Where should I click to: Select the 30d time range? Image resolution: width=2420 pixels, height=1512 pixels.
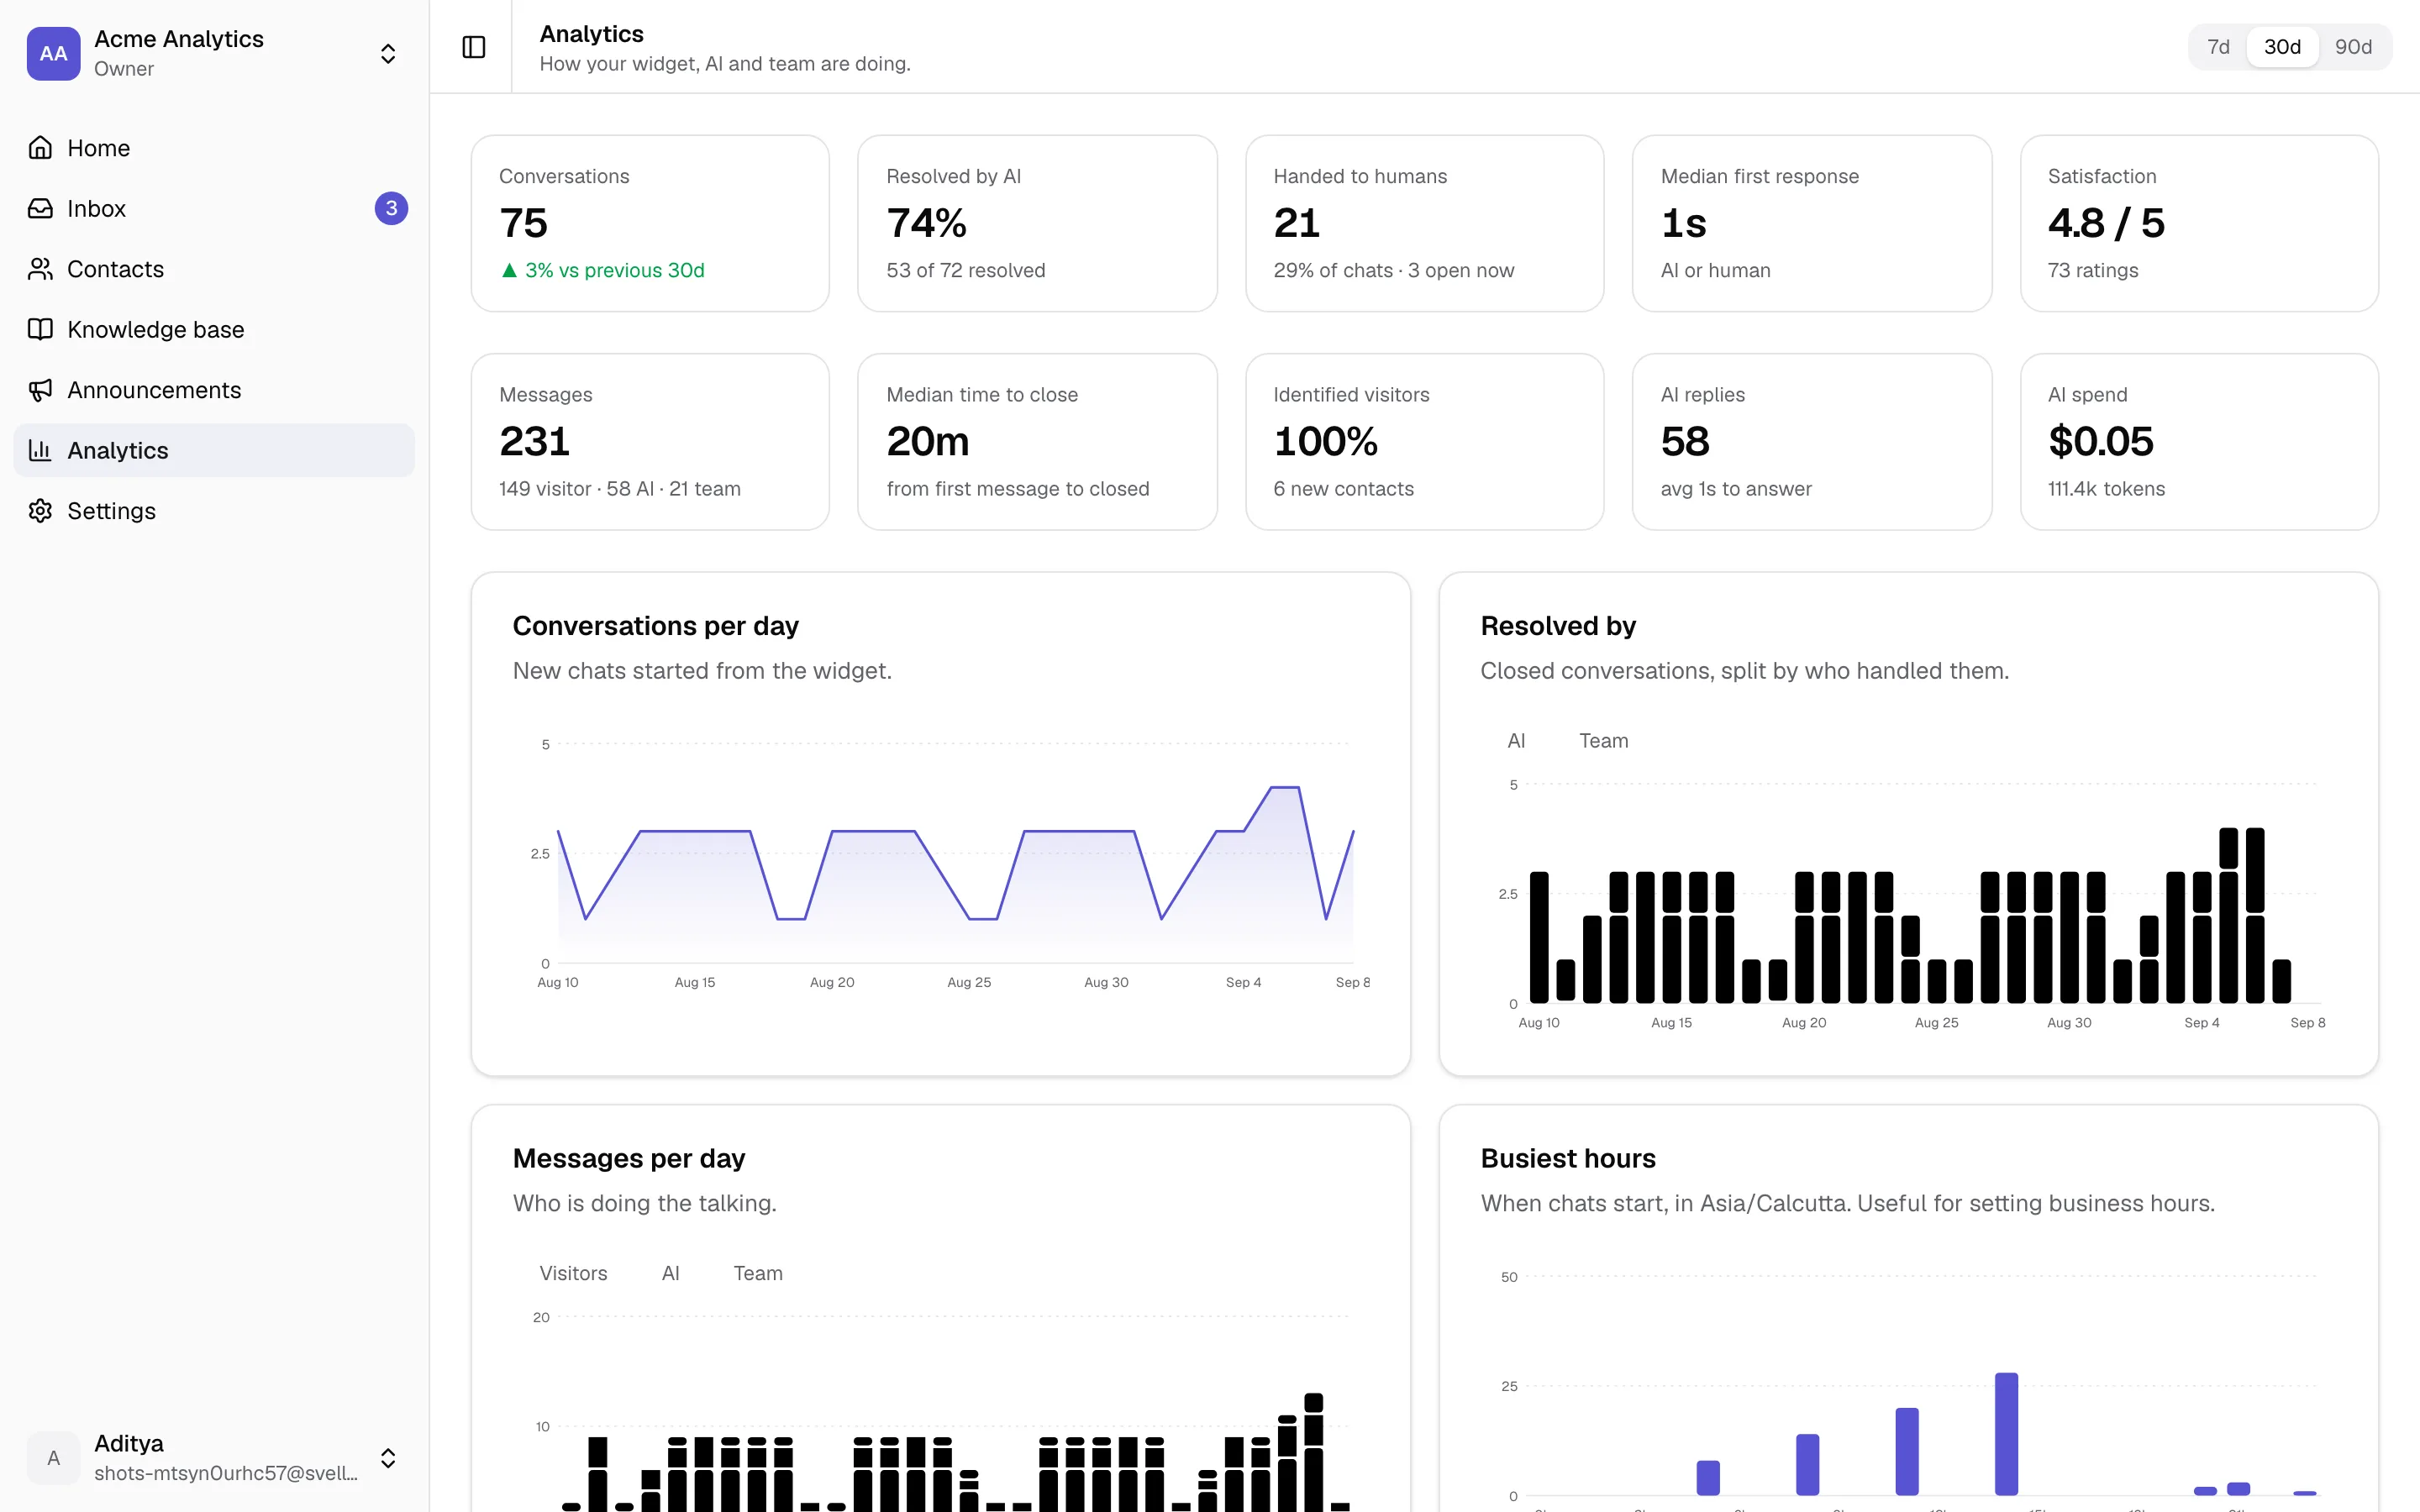[x=2282, y=47]
